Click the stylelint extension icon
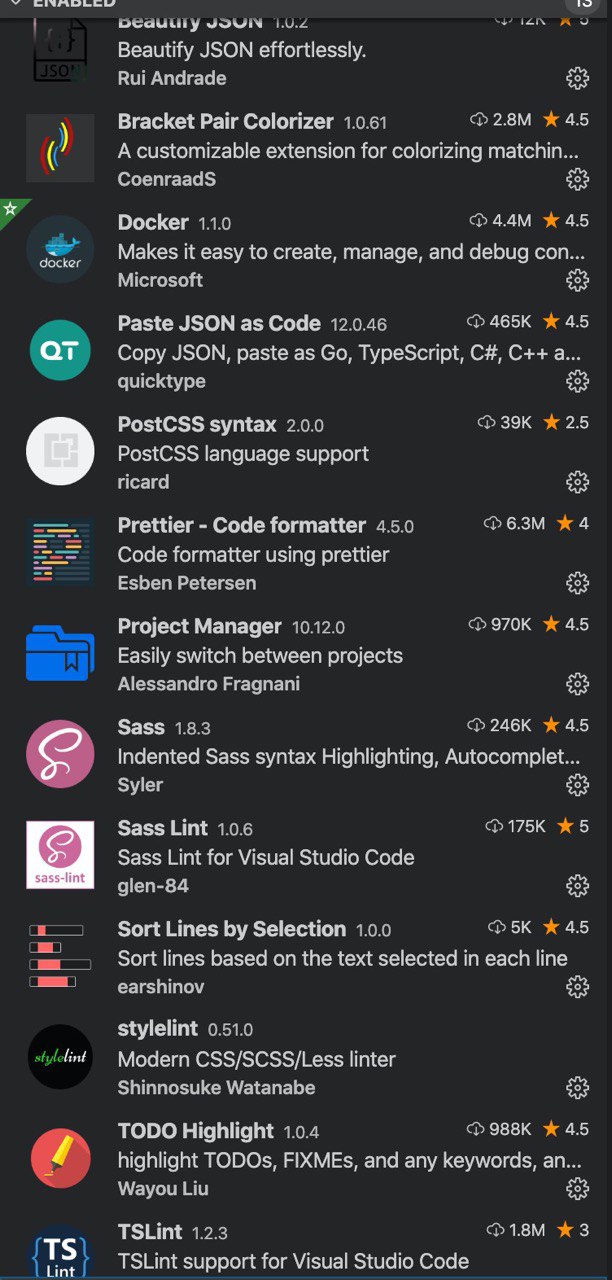612x1280 pixels. [60, 1057]
